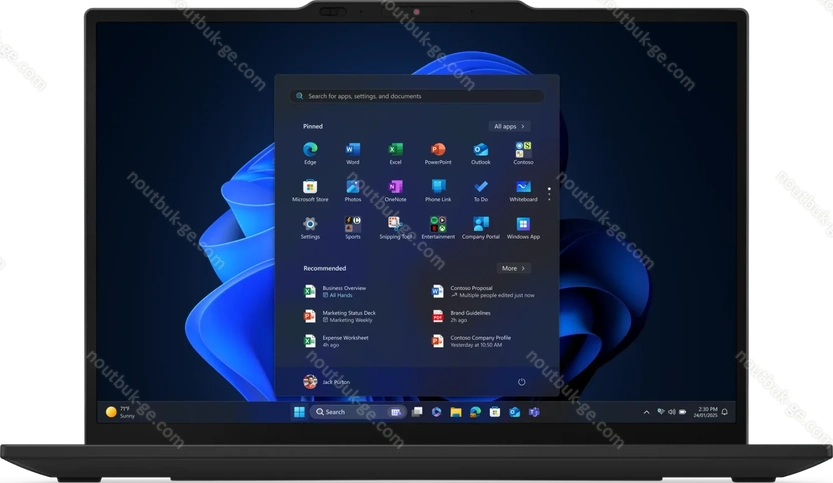Expand the Contoso app folder
Image resolution: width=833 pixels, height=483 pixels.
(x=523, y=151)
